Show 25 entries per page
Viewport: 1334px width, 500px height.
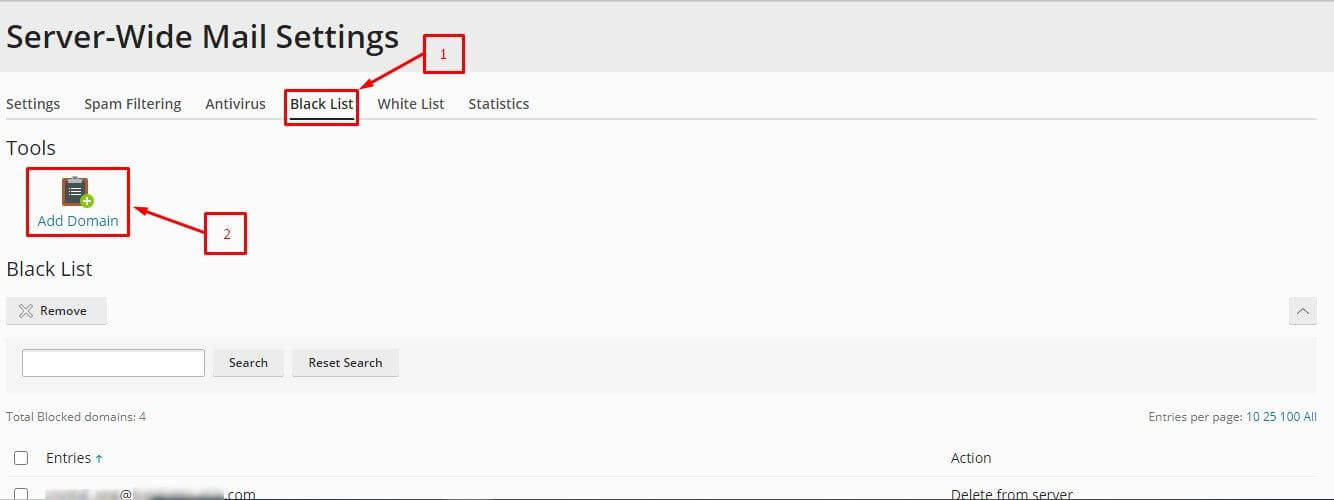coord(1270,417)
